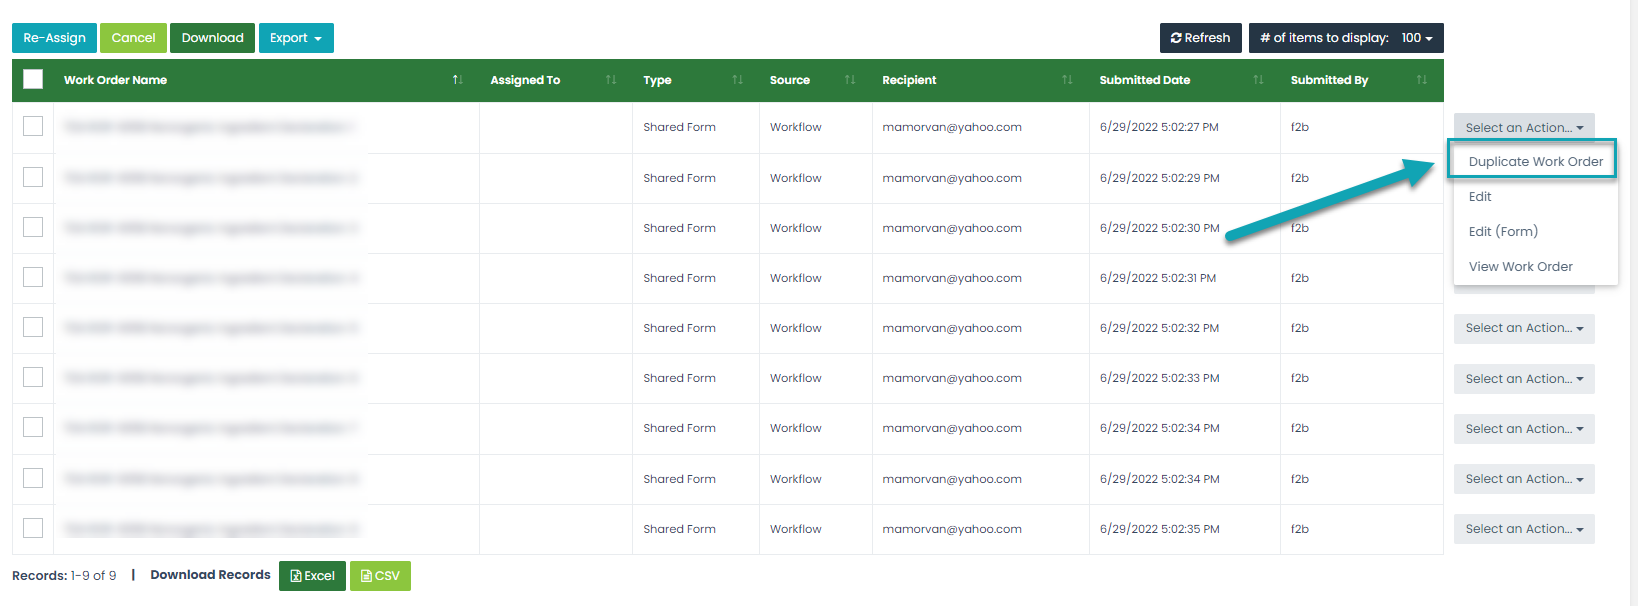Sort the Type column
Image resolution: width=1638 pixels, height=606 pixels.
pyautogui.click(x=737, y=80)
